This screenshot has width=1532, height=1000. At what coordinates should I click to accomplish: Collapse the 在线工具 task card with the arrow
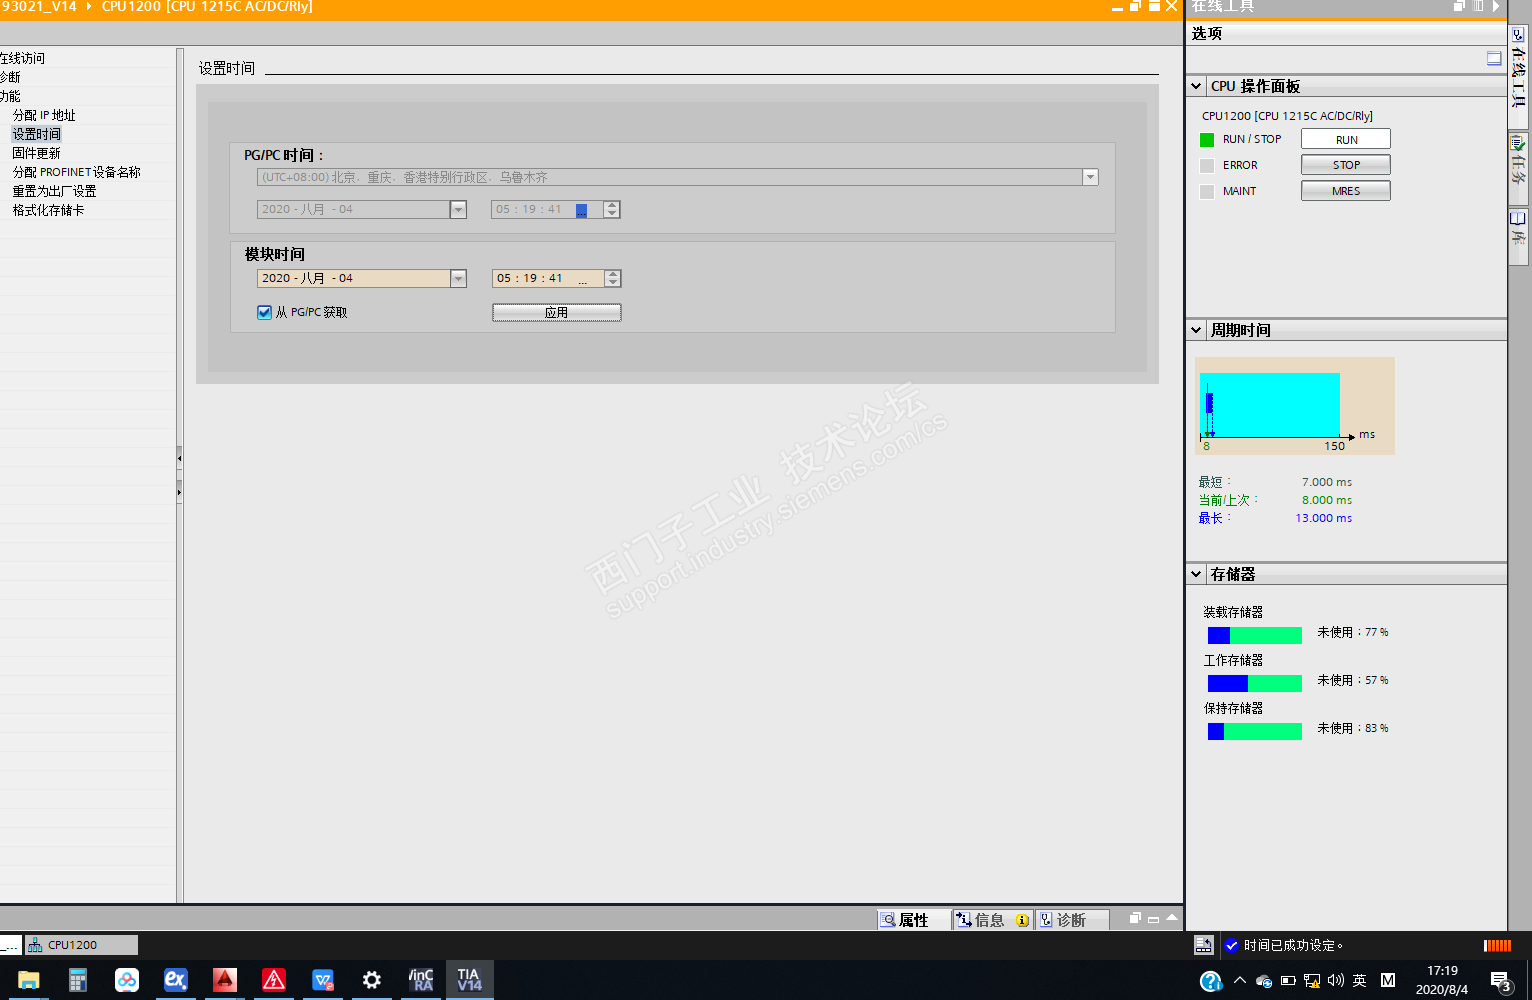tap(1496, 6)
